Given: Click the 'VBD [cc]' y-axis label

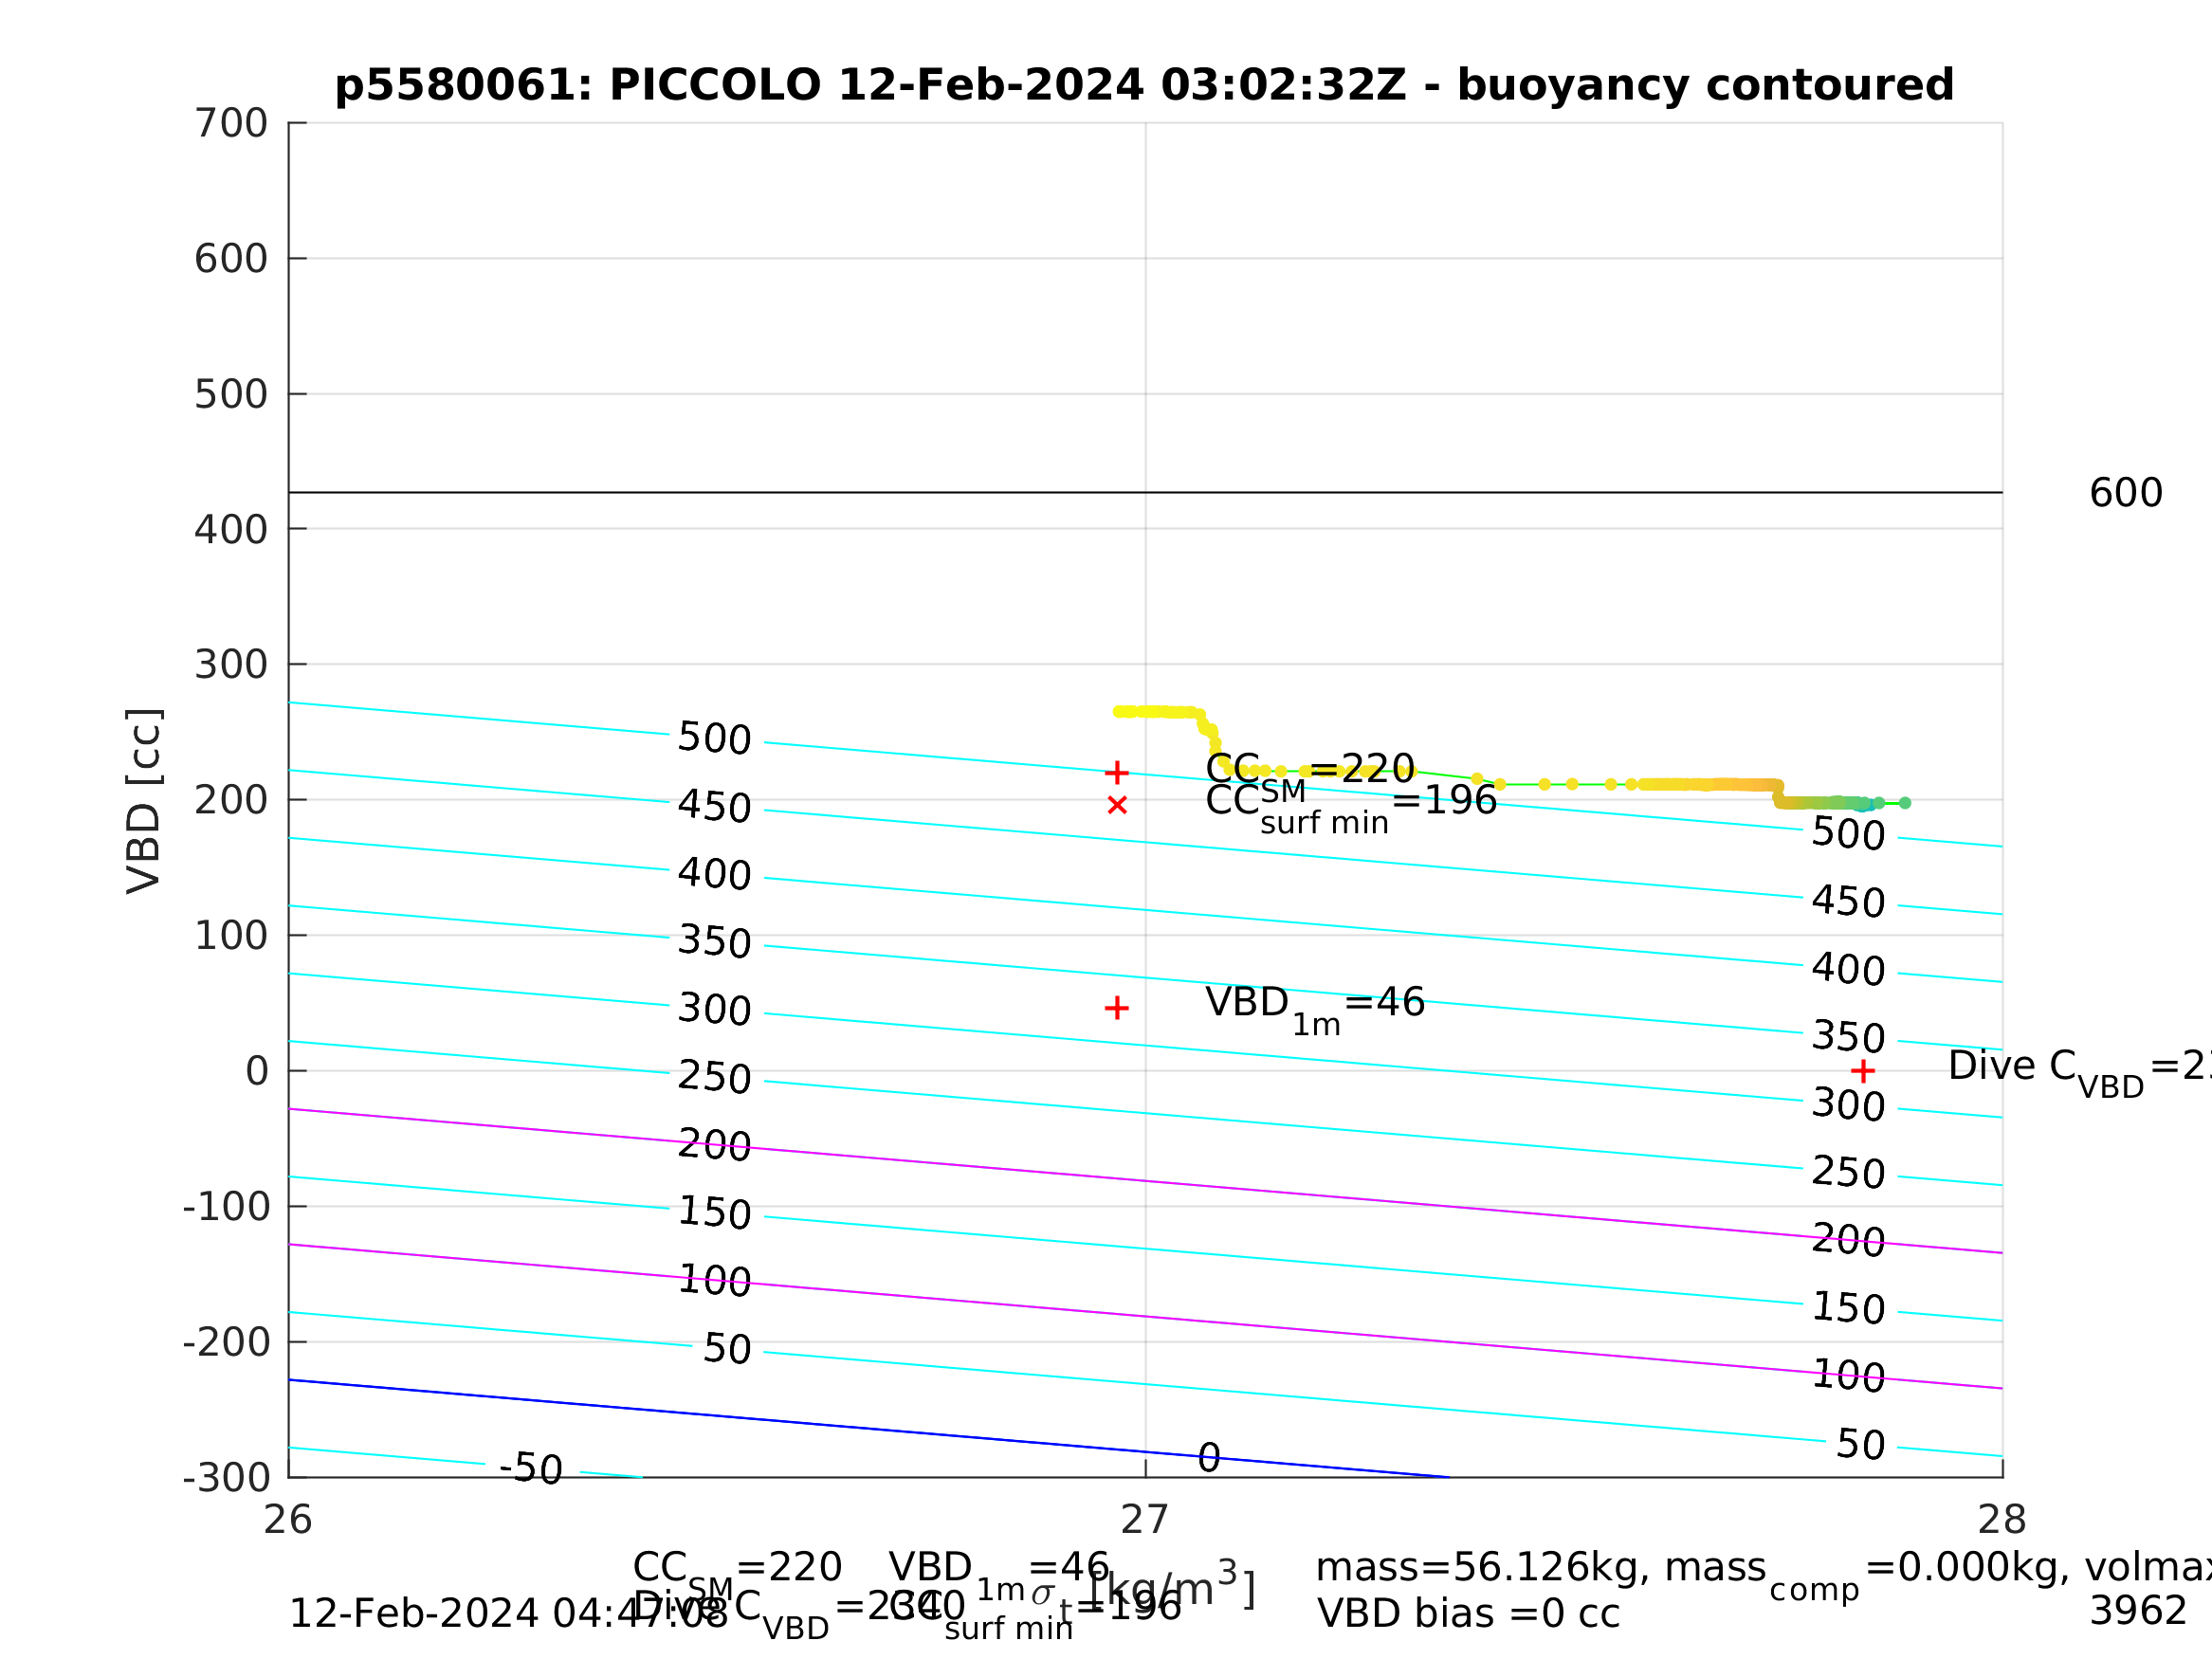Looking at the screenshot, I should point(144,801).
